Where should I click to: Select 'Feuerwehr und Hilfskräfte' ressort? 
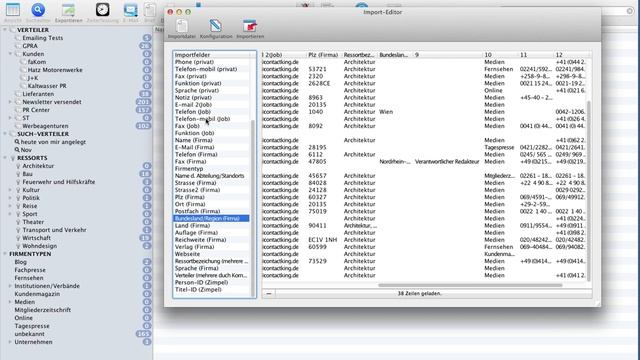59,182
